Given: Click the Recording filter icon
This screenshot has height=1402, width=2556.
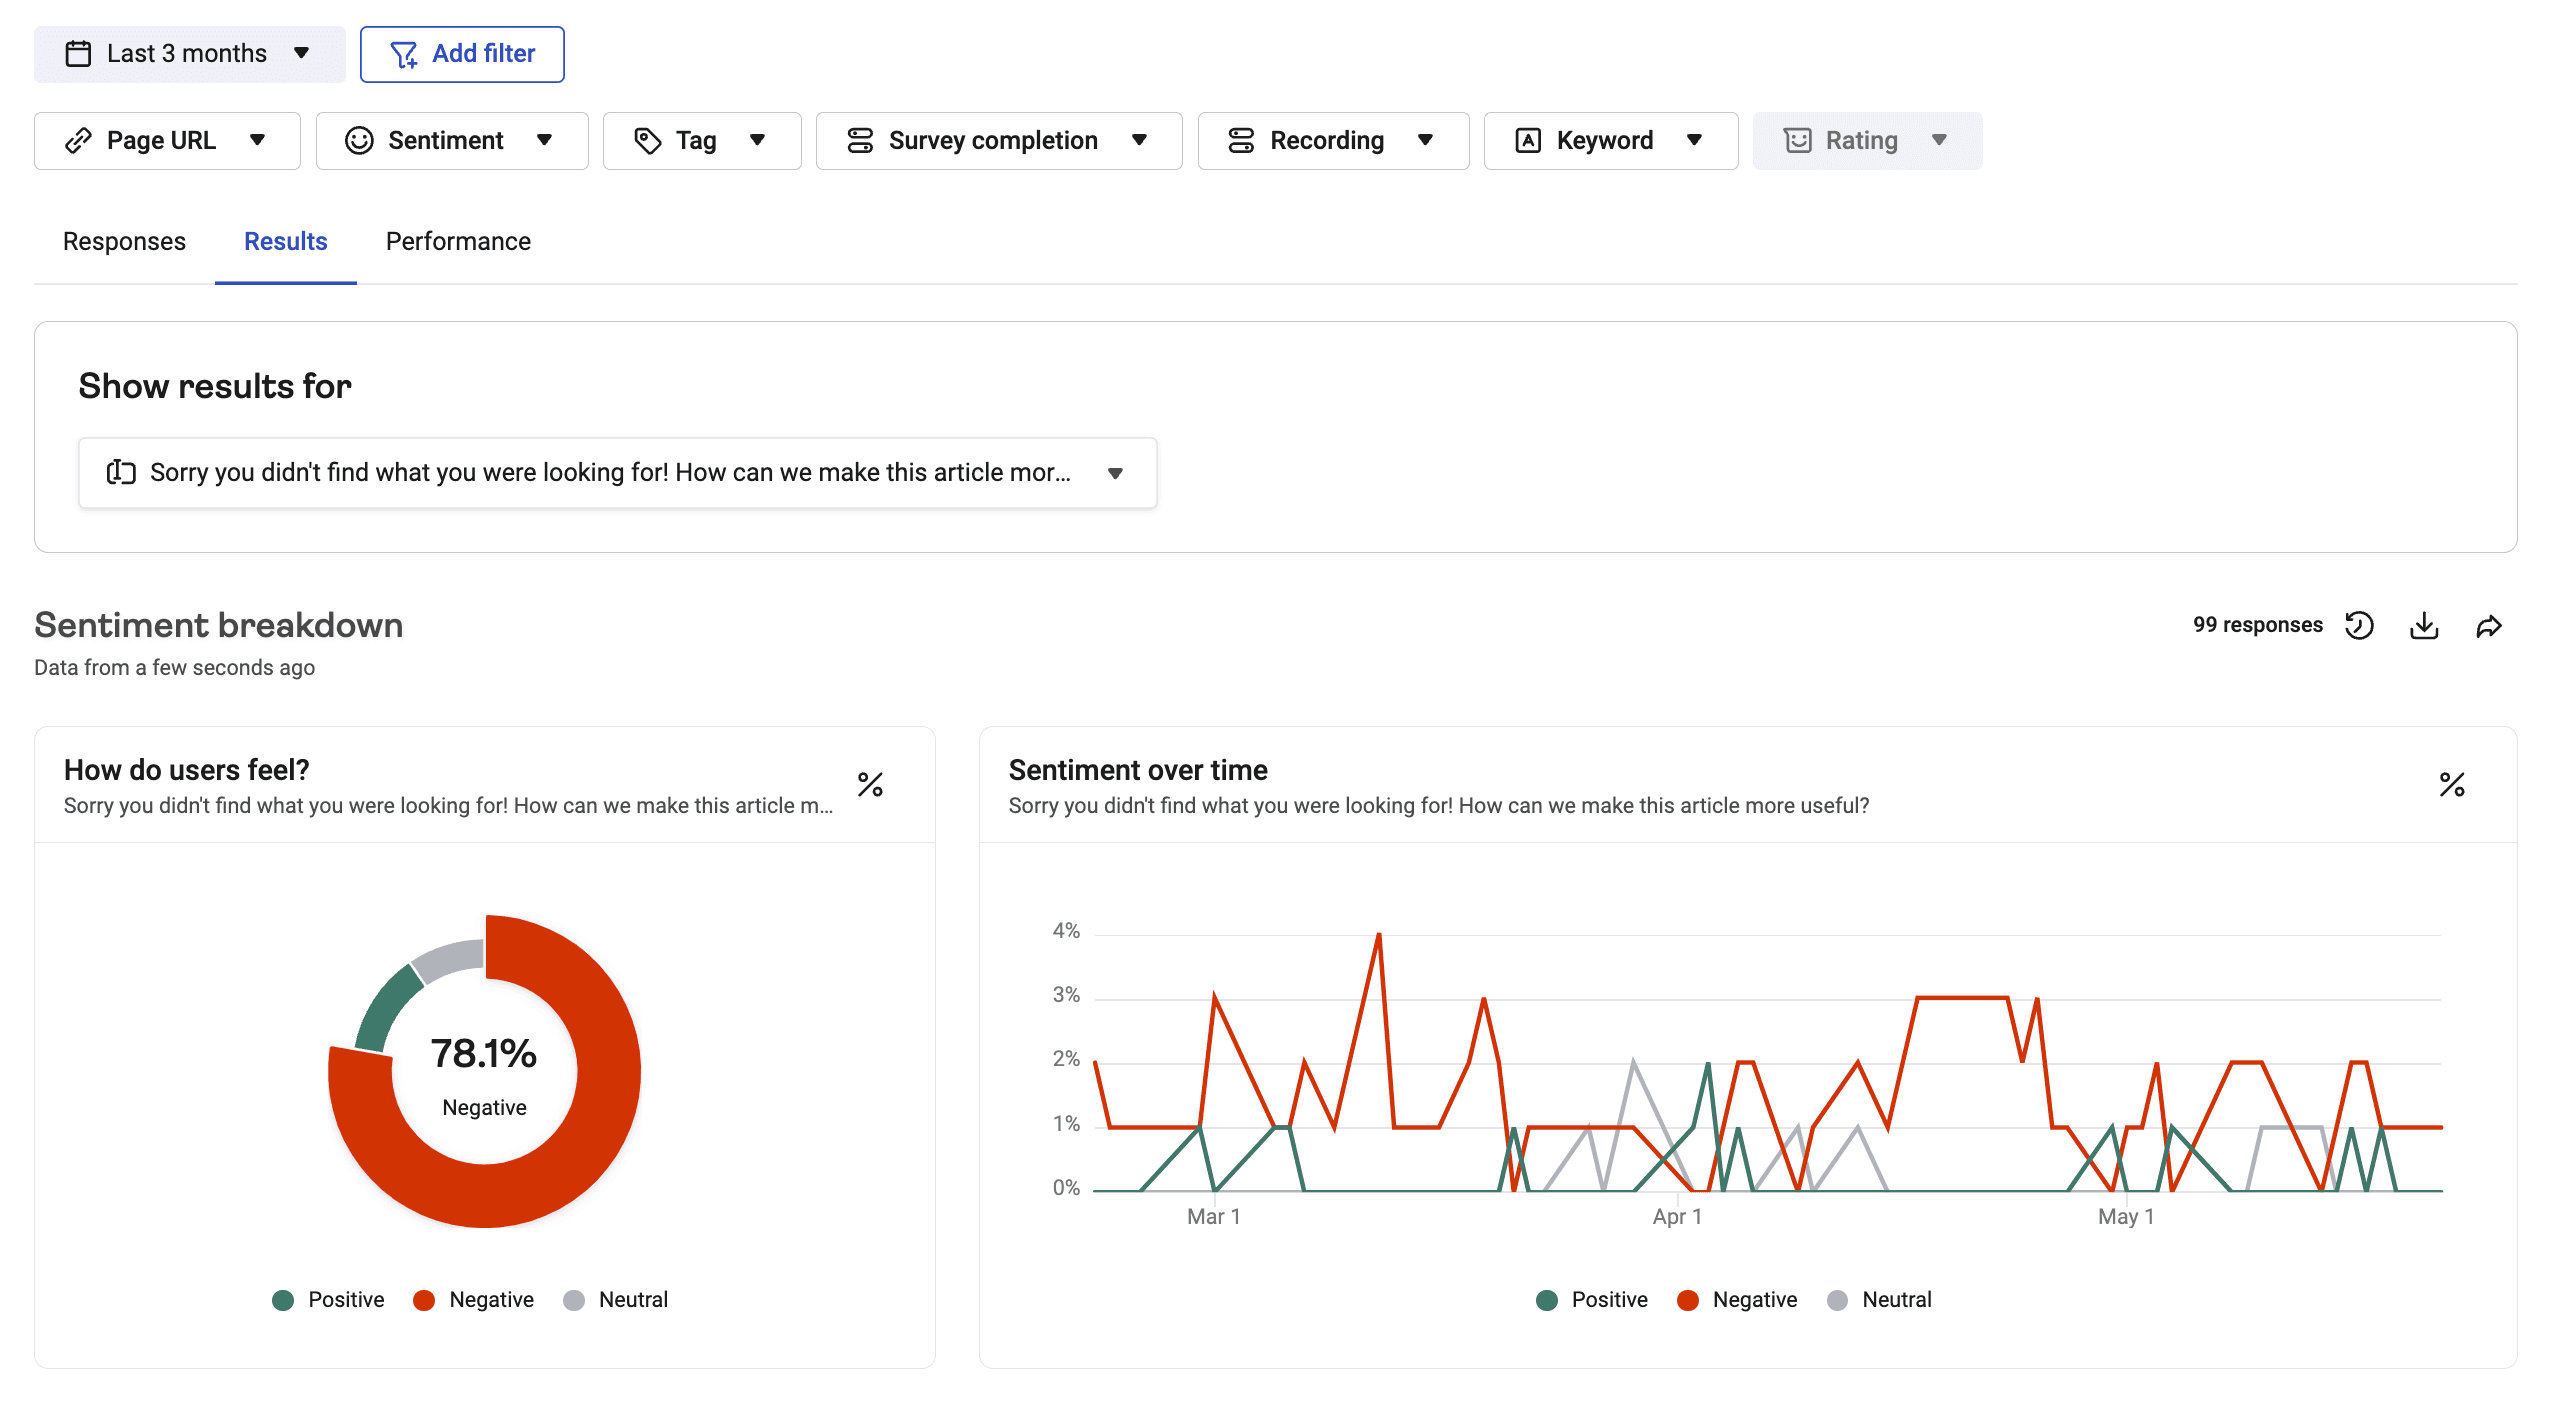Looking at the screenshot, I should tap(1241, 141).
